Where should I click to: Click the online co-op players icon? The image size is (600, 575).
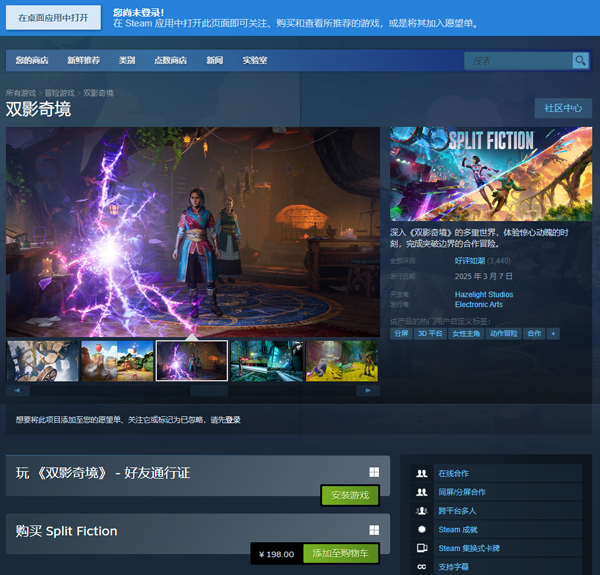pos(422,474)
